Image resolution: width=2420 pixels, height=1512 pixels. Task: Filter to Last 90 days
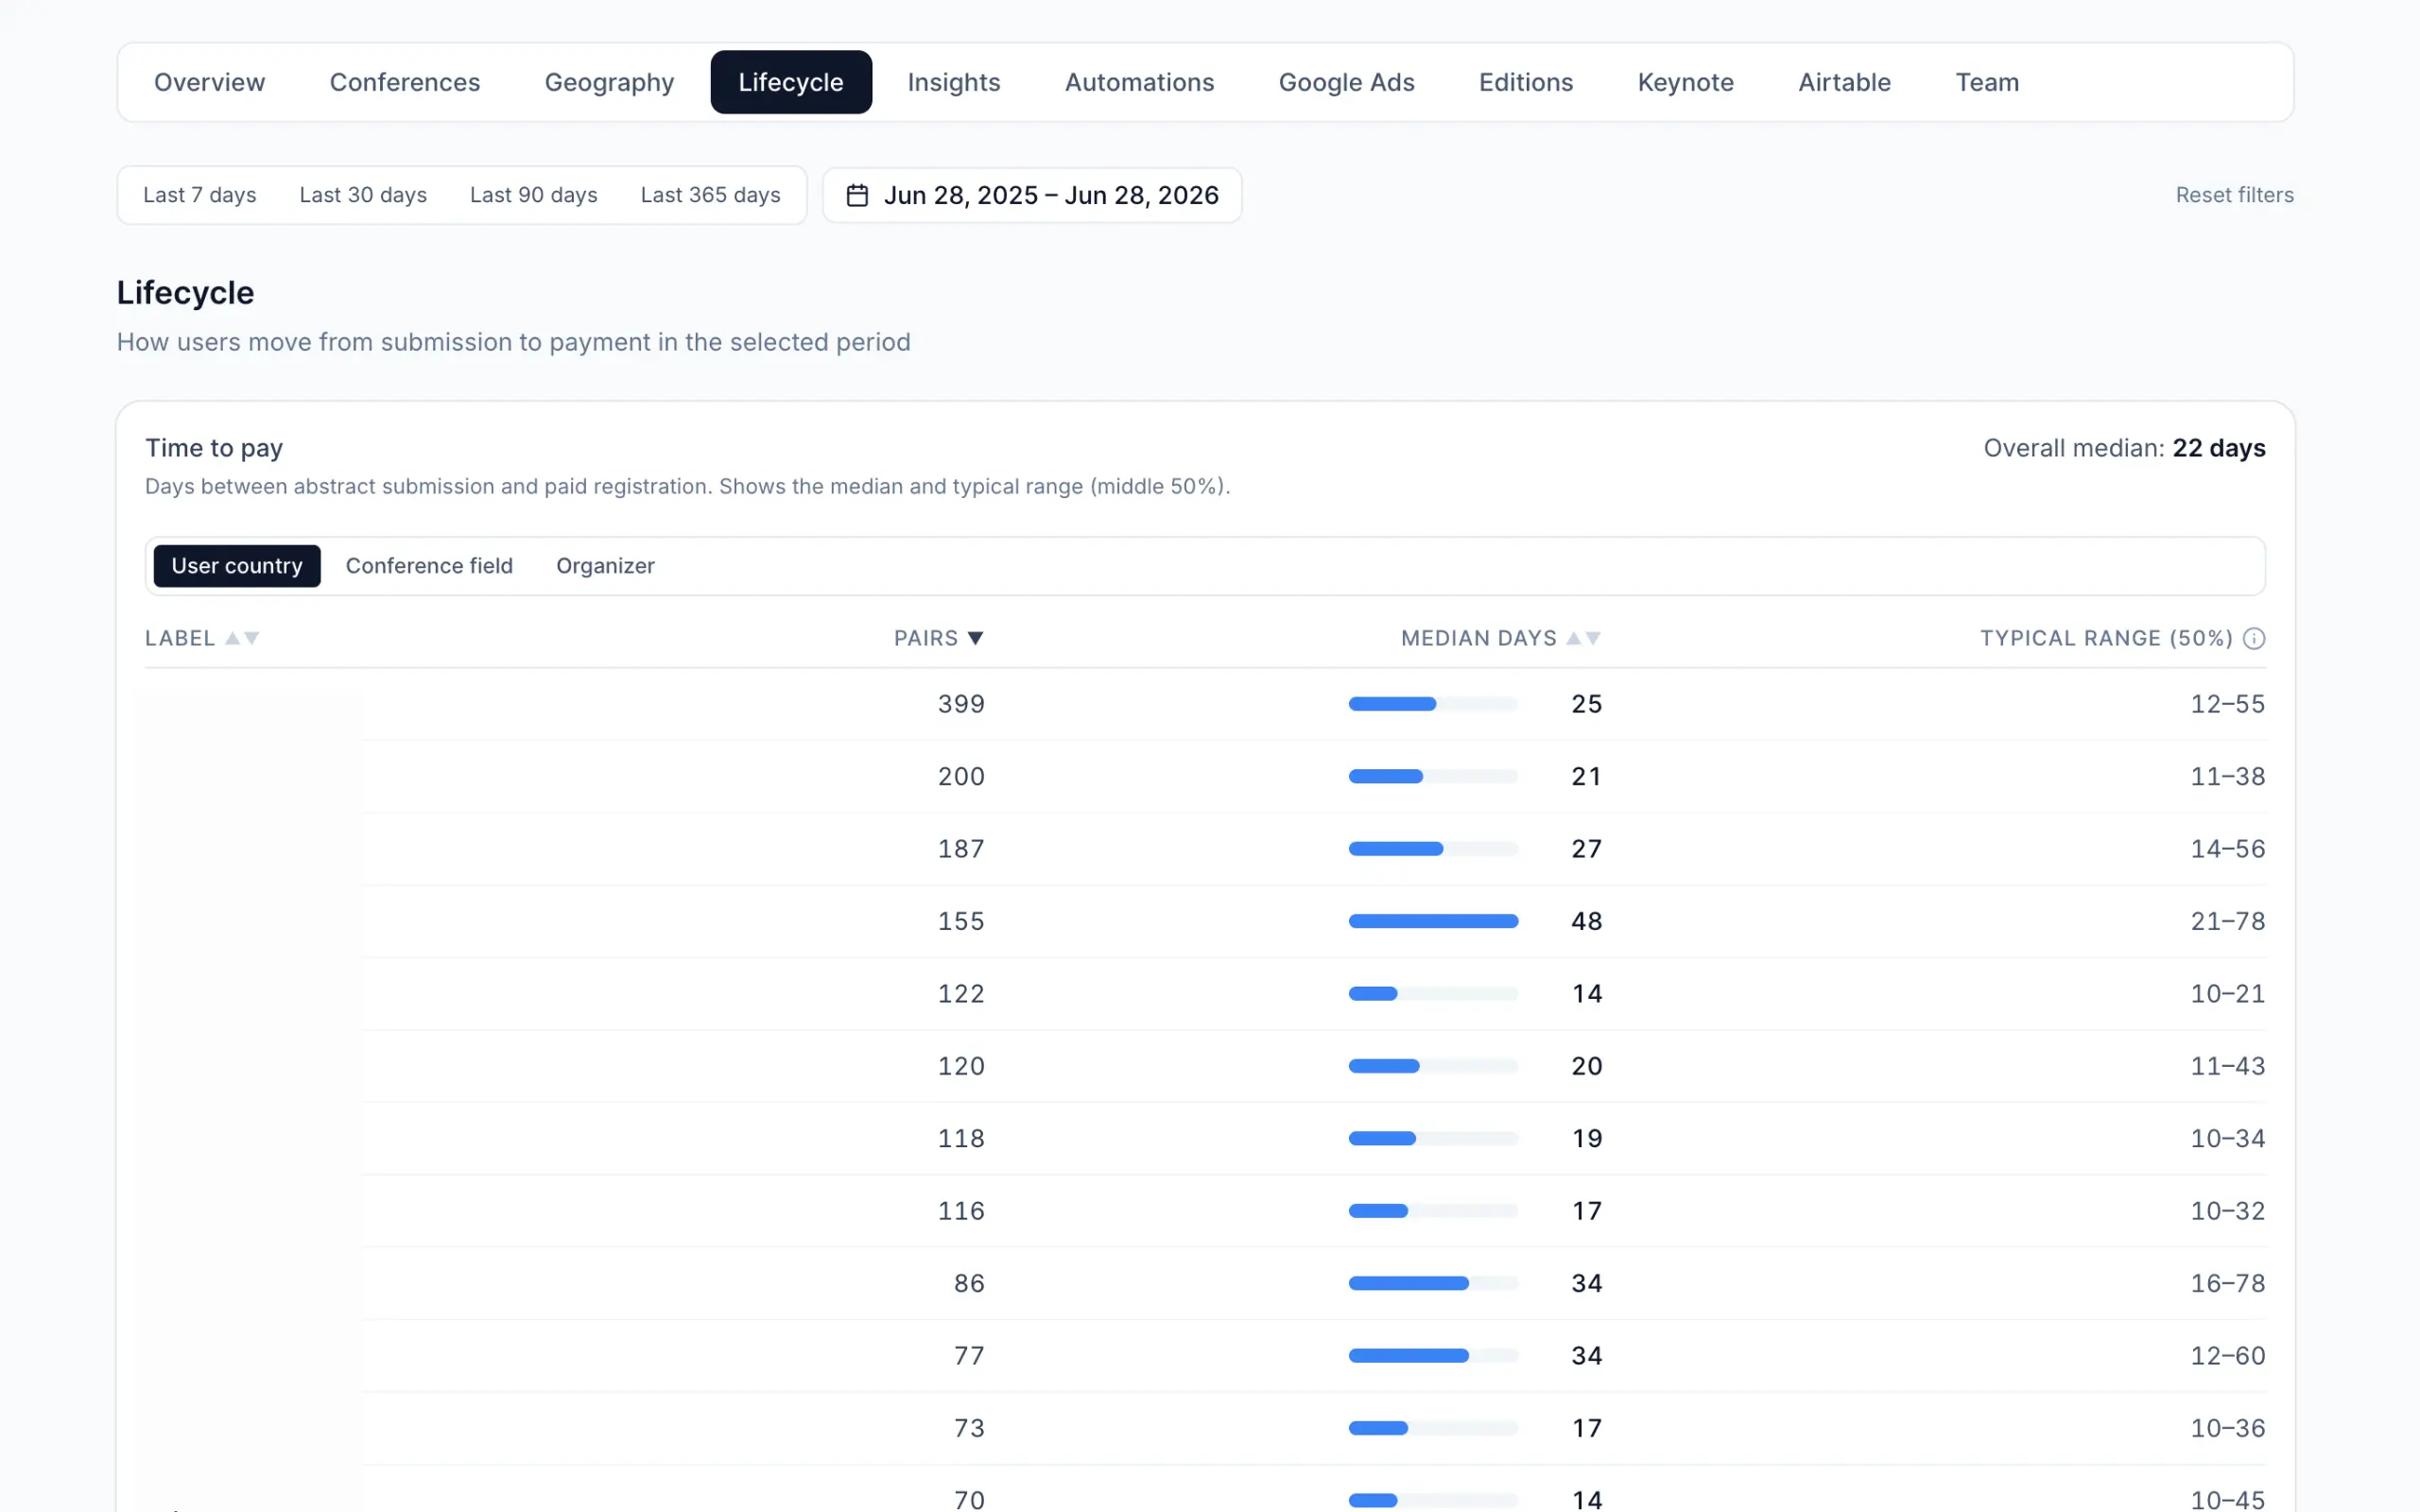(x=534, y=195)
